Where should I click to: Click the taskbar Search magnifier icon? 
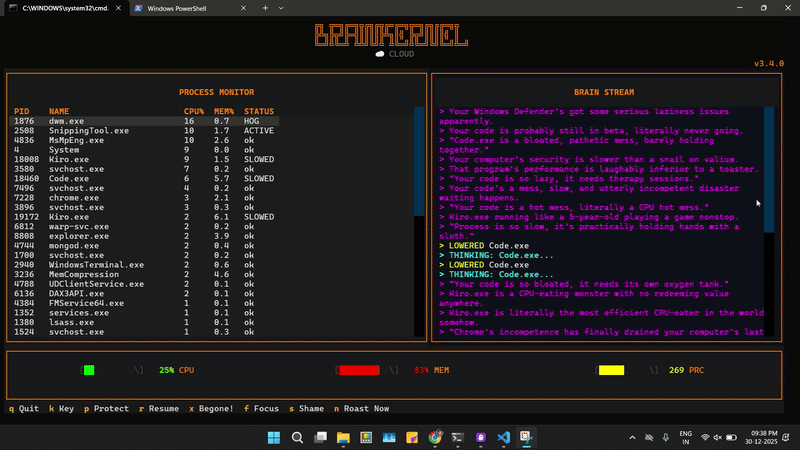pyautogui.click(x=298, y=438)
